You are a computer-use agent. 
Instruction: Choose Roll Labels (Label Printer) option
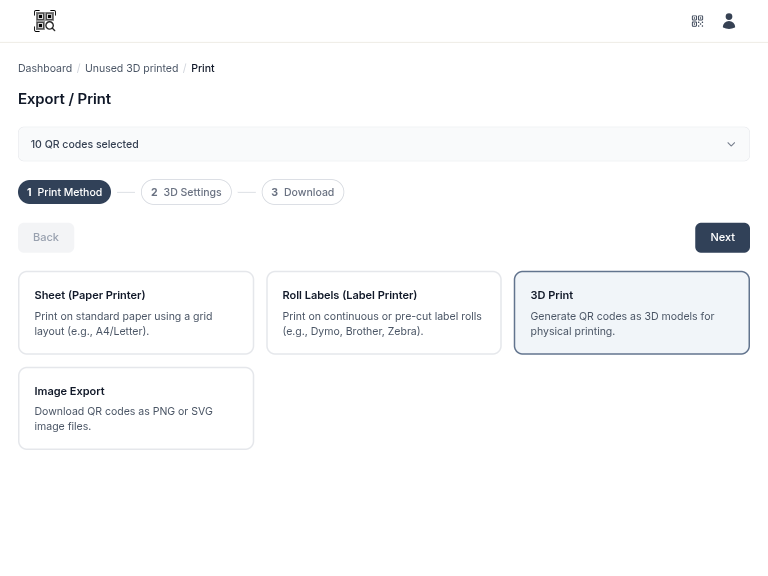pyautogui.click(x=383, y=312)
